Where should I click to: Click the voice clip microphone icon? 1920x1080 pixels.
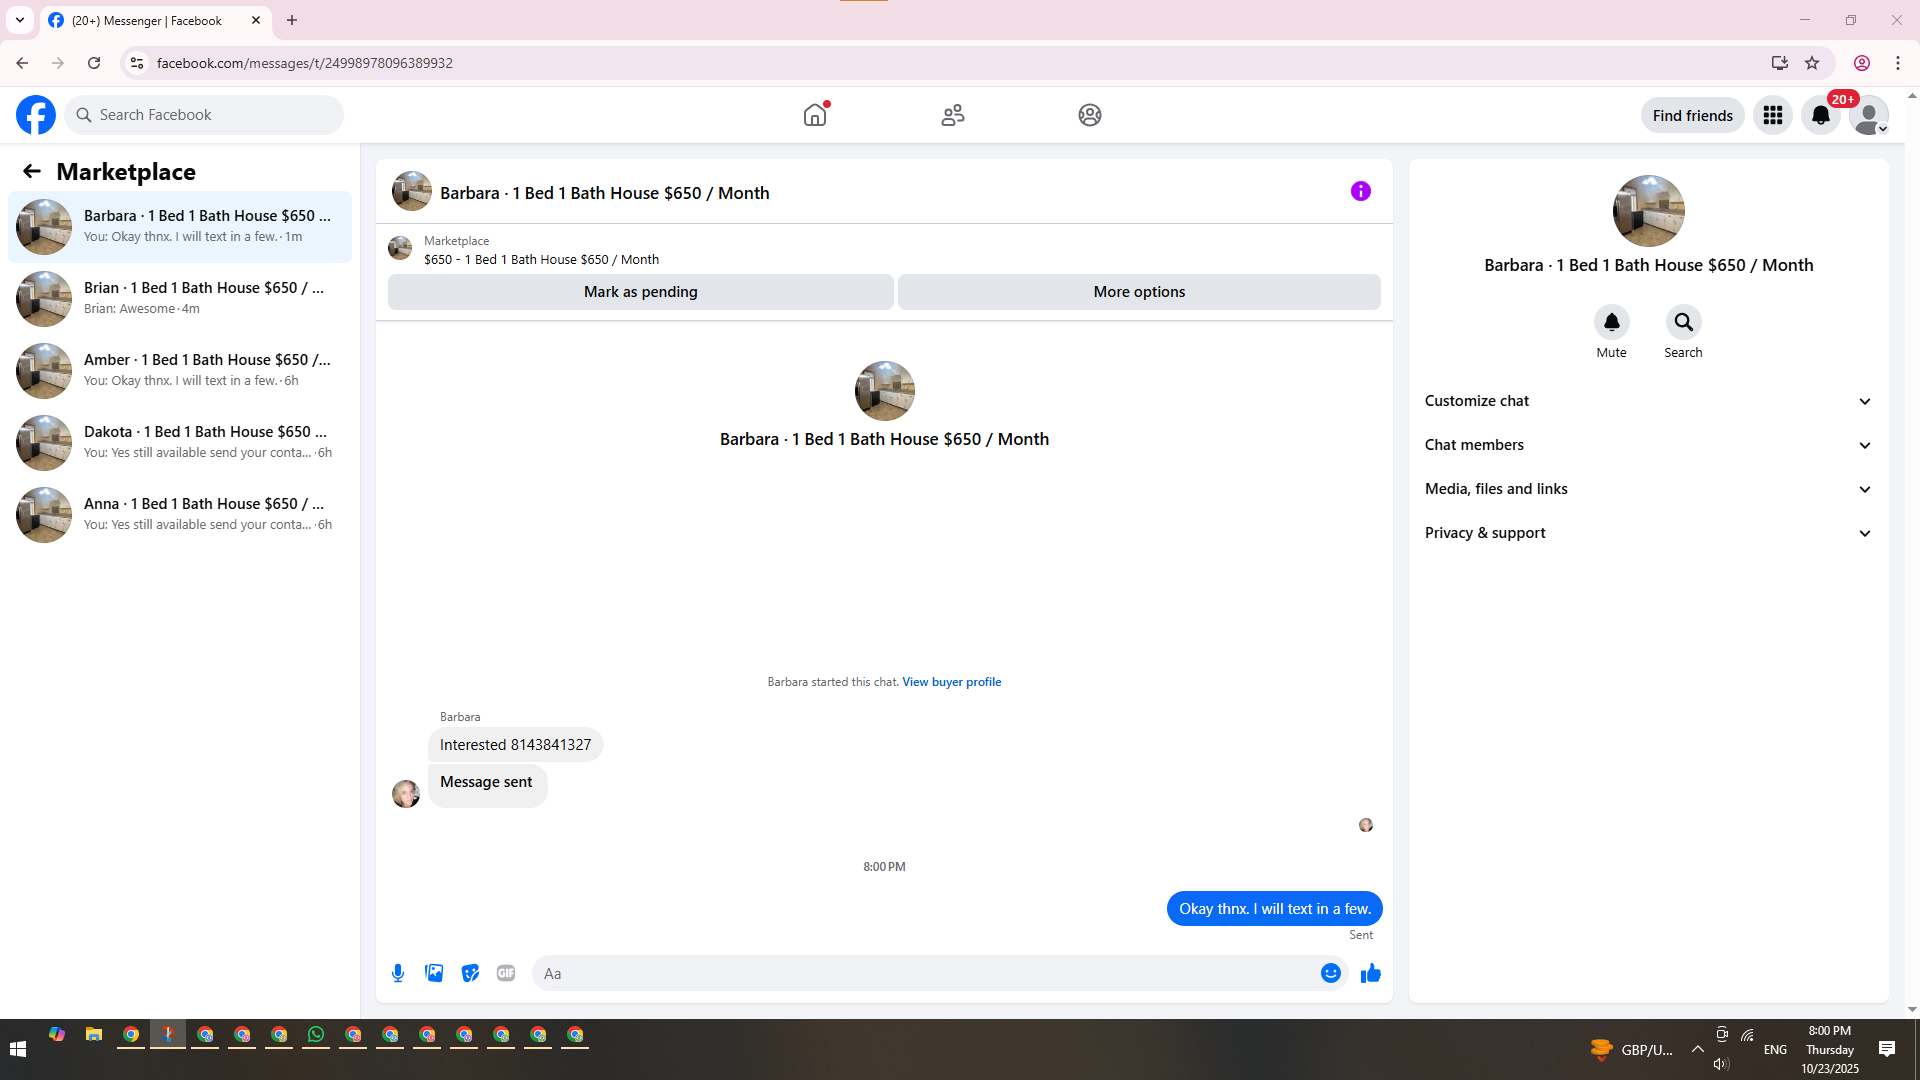click(398, 973)
